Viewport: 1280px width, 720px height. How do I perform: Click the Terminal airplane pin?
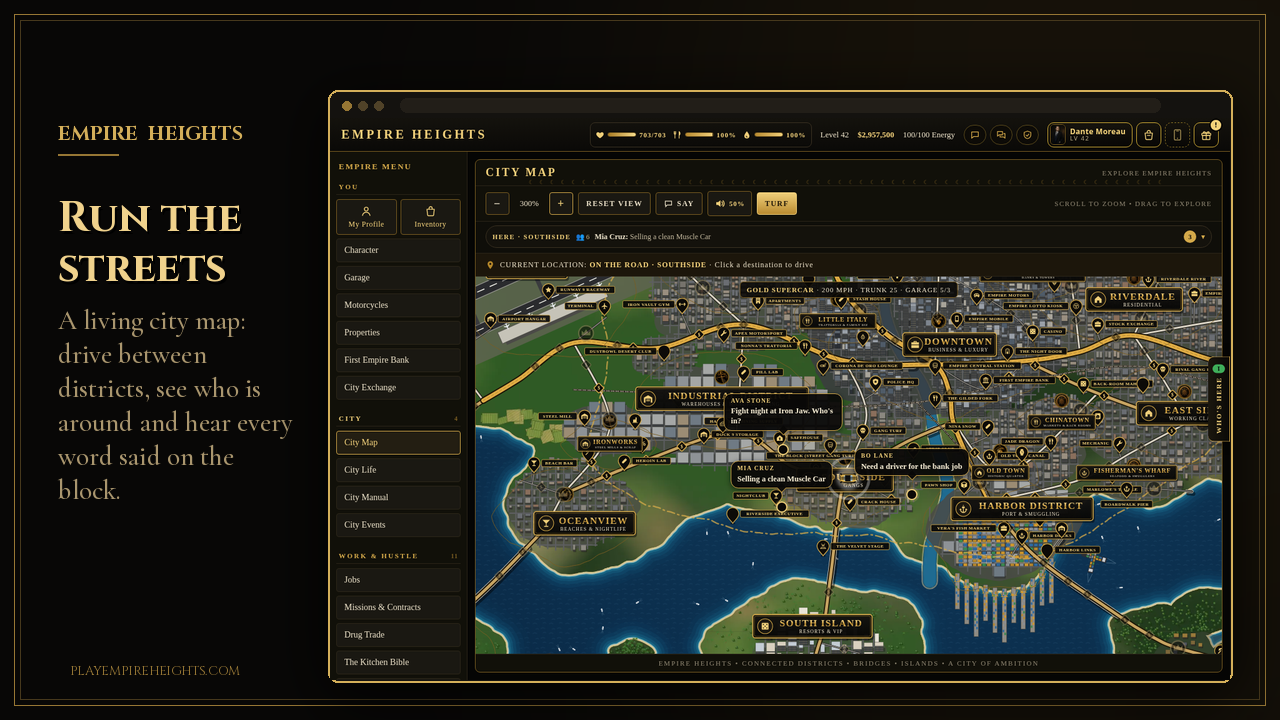[605, 305]
